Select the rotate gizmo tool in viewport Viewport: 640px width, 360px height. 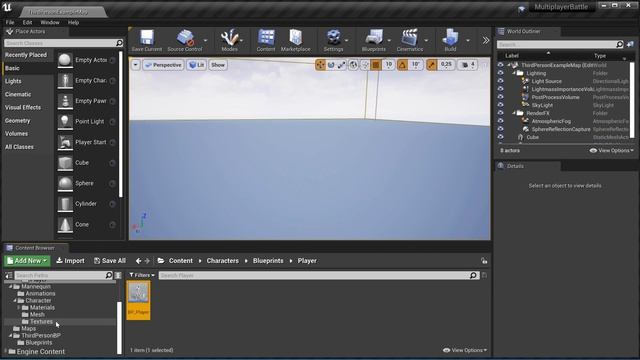pos(331,64)
